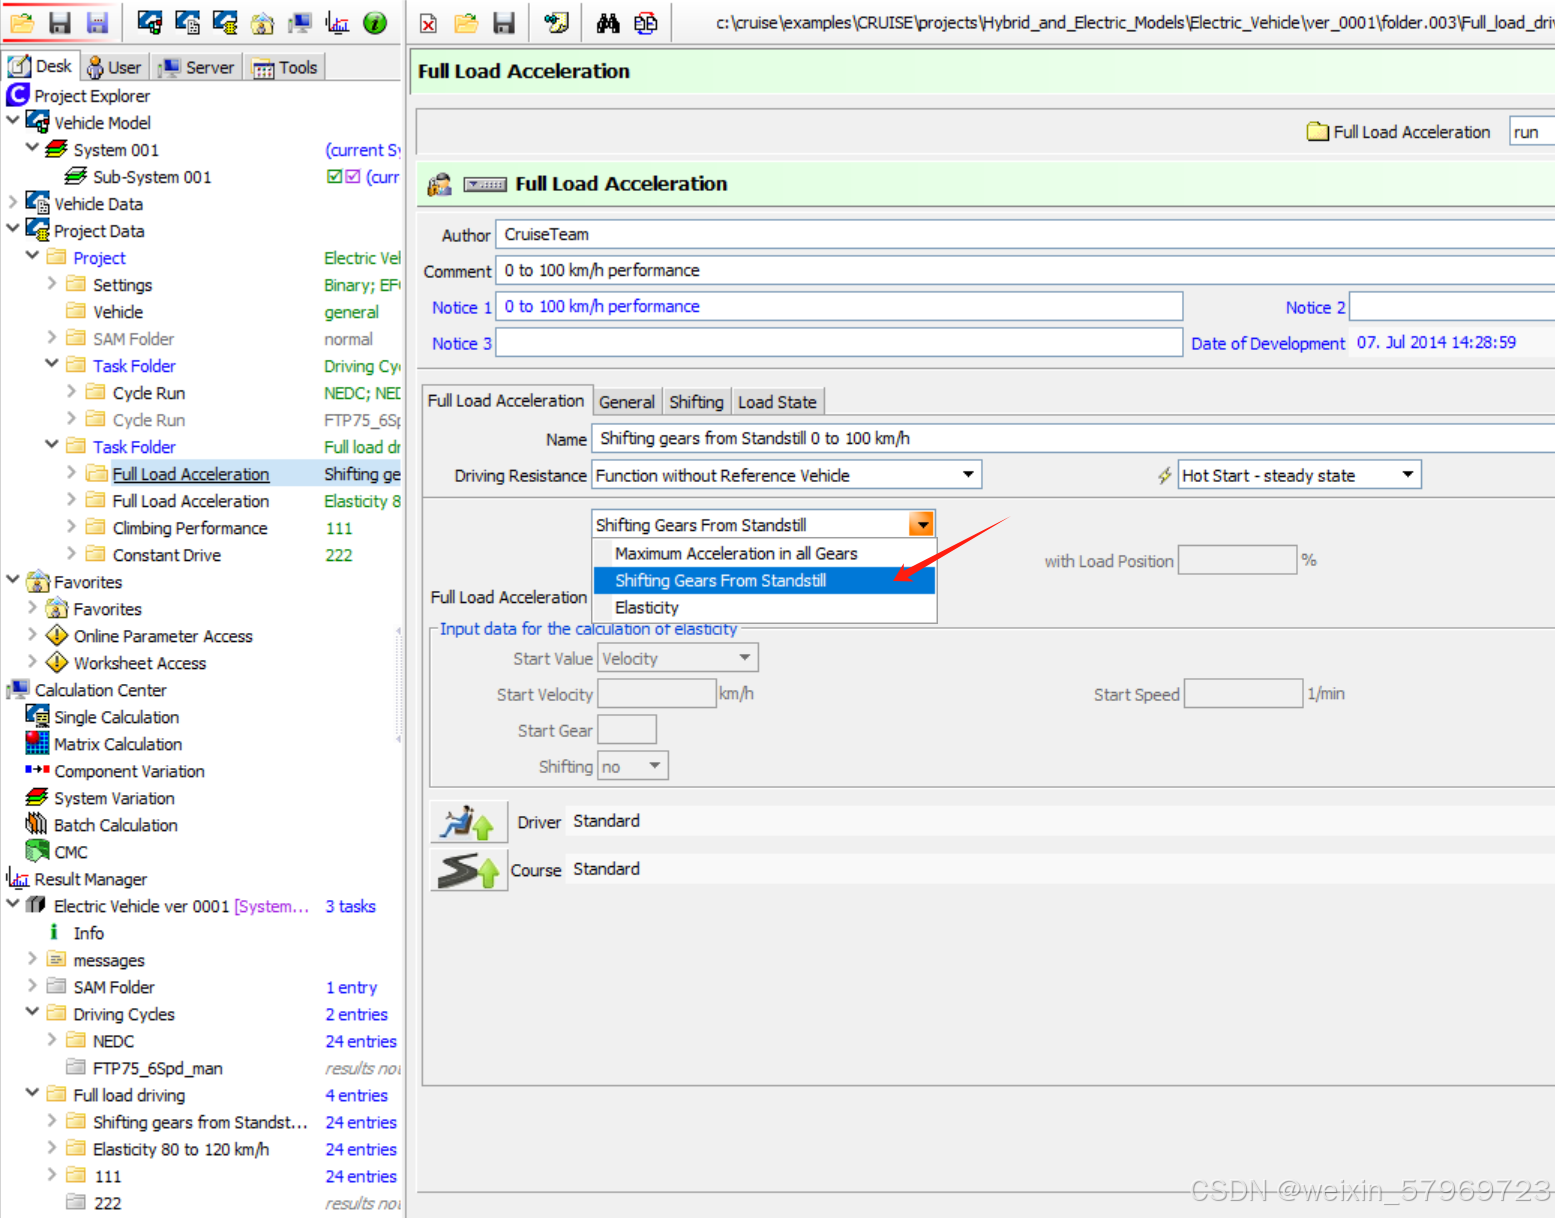Click the Notice 3 blue label
1555x1218 pixels.
461,343
